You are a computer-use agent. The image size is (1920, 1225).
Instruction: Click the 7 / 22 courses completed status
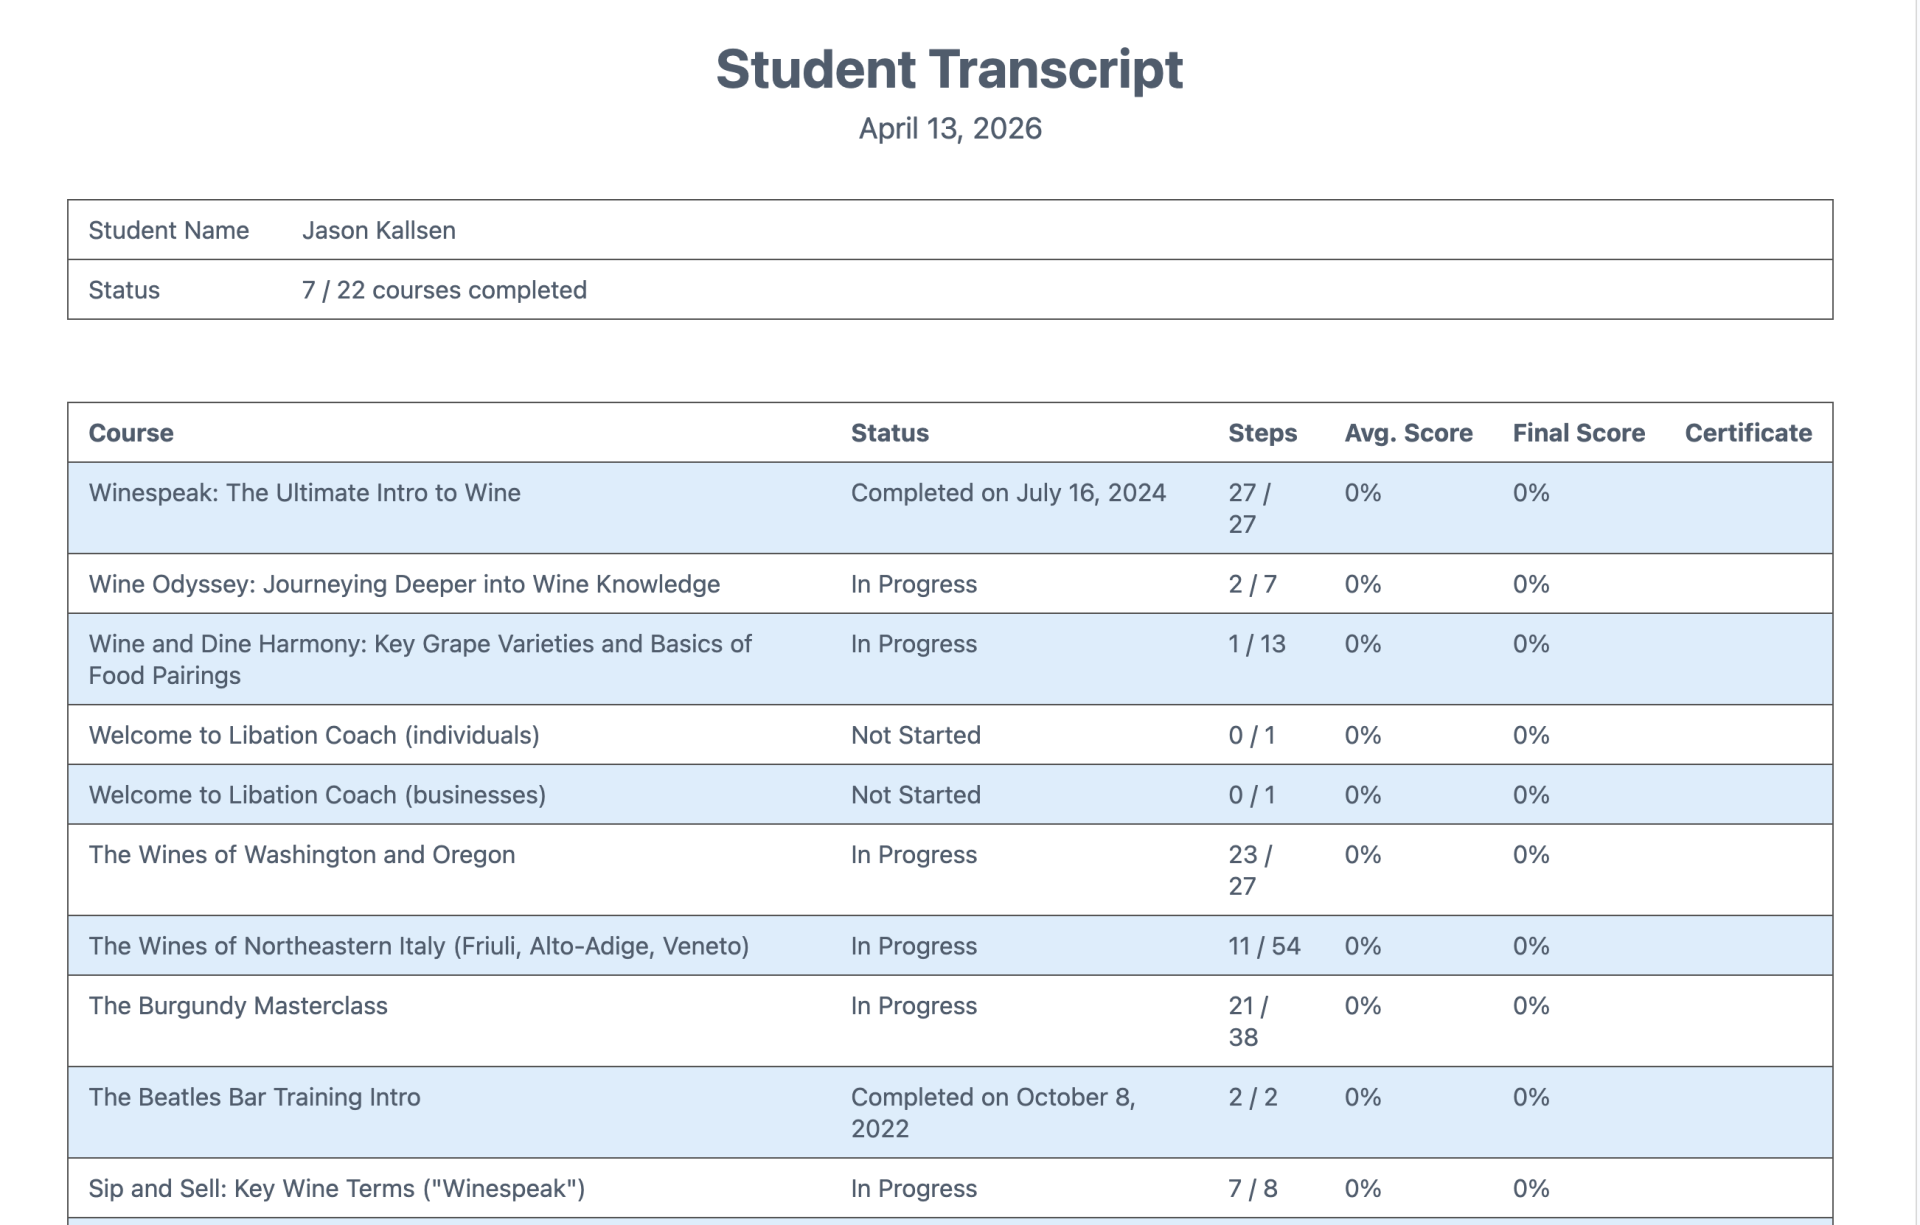(x=444, y=290)
